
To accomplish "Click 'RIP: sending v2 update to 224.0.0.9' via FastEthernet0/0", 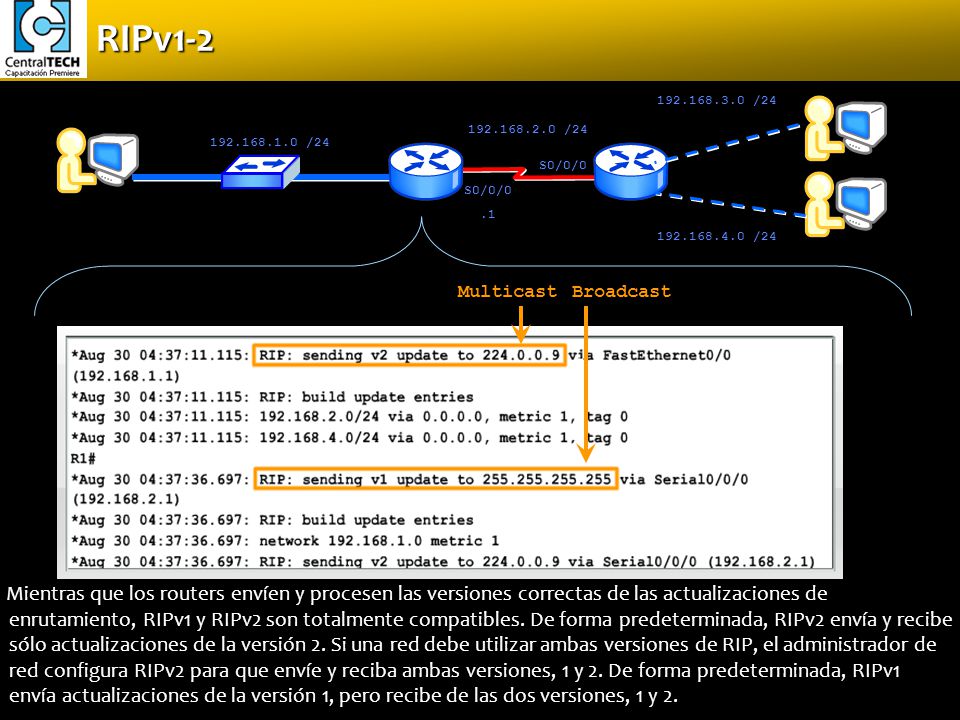I will pos(409,355).
